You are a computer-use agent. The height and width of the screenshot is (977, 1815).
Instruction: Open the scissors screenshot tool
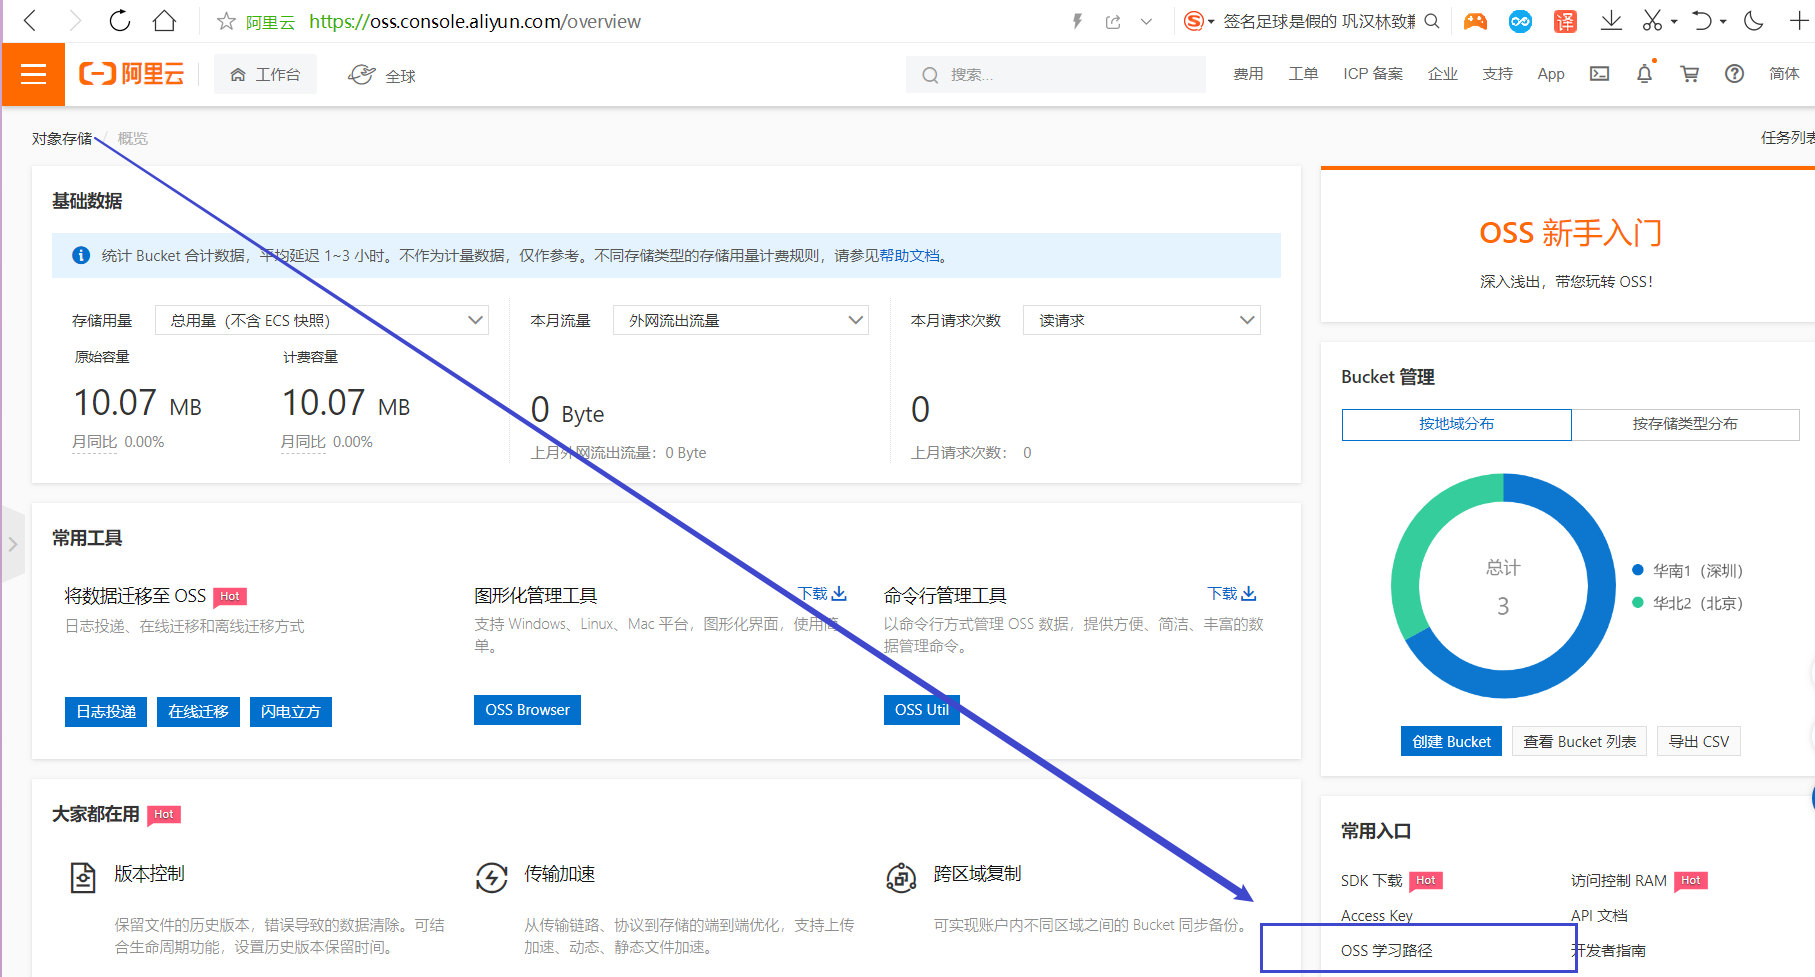[1652, 21]
